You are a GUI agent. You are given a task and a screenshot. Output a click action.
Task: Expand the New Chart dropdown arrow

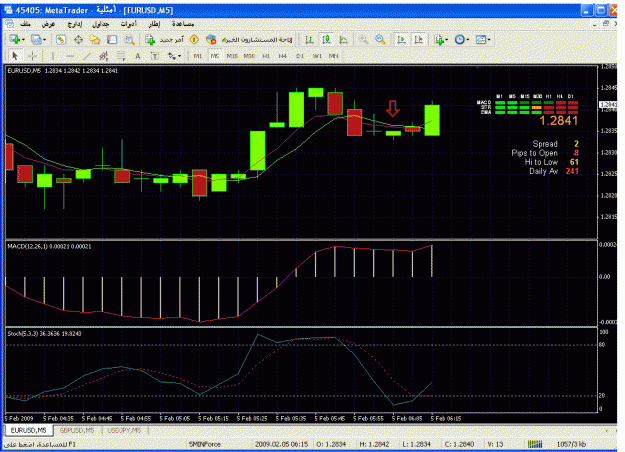(23, 40)
